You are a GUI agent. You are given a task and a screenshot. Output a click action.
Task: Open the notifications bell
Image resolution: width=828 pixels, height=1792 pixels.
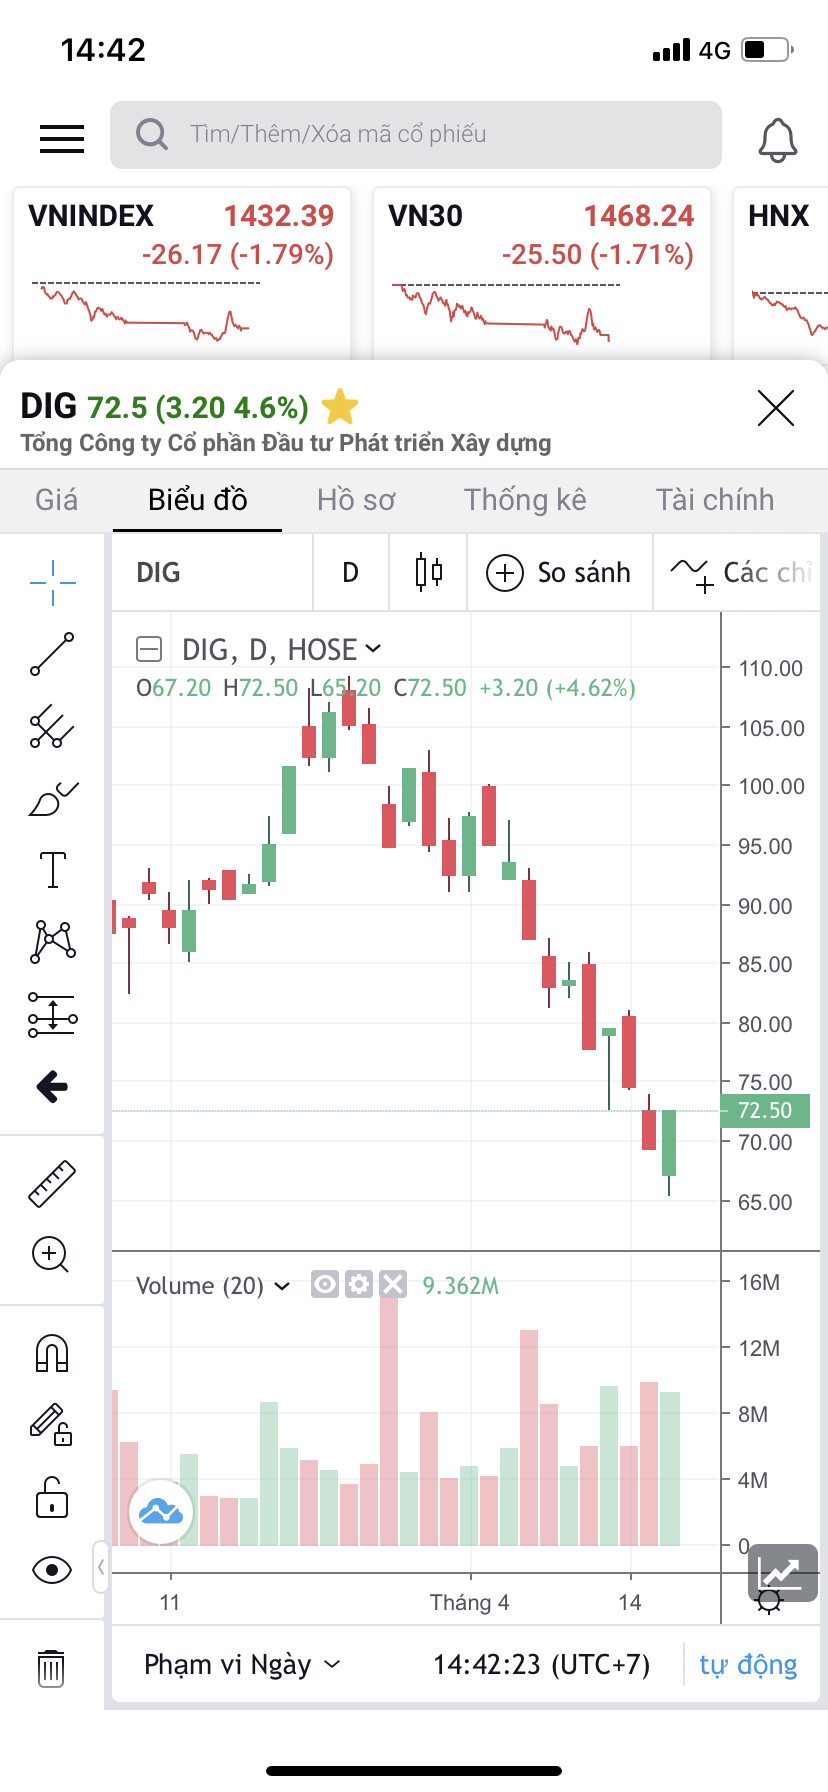coord(777,139)
